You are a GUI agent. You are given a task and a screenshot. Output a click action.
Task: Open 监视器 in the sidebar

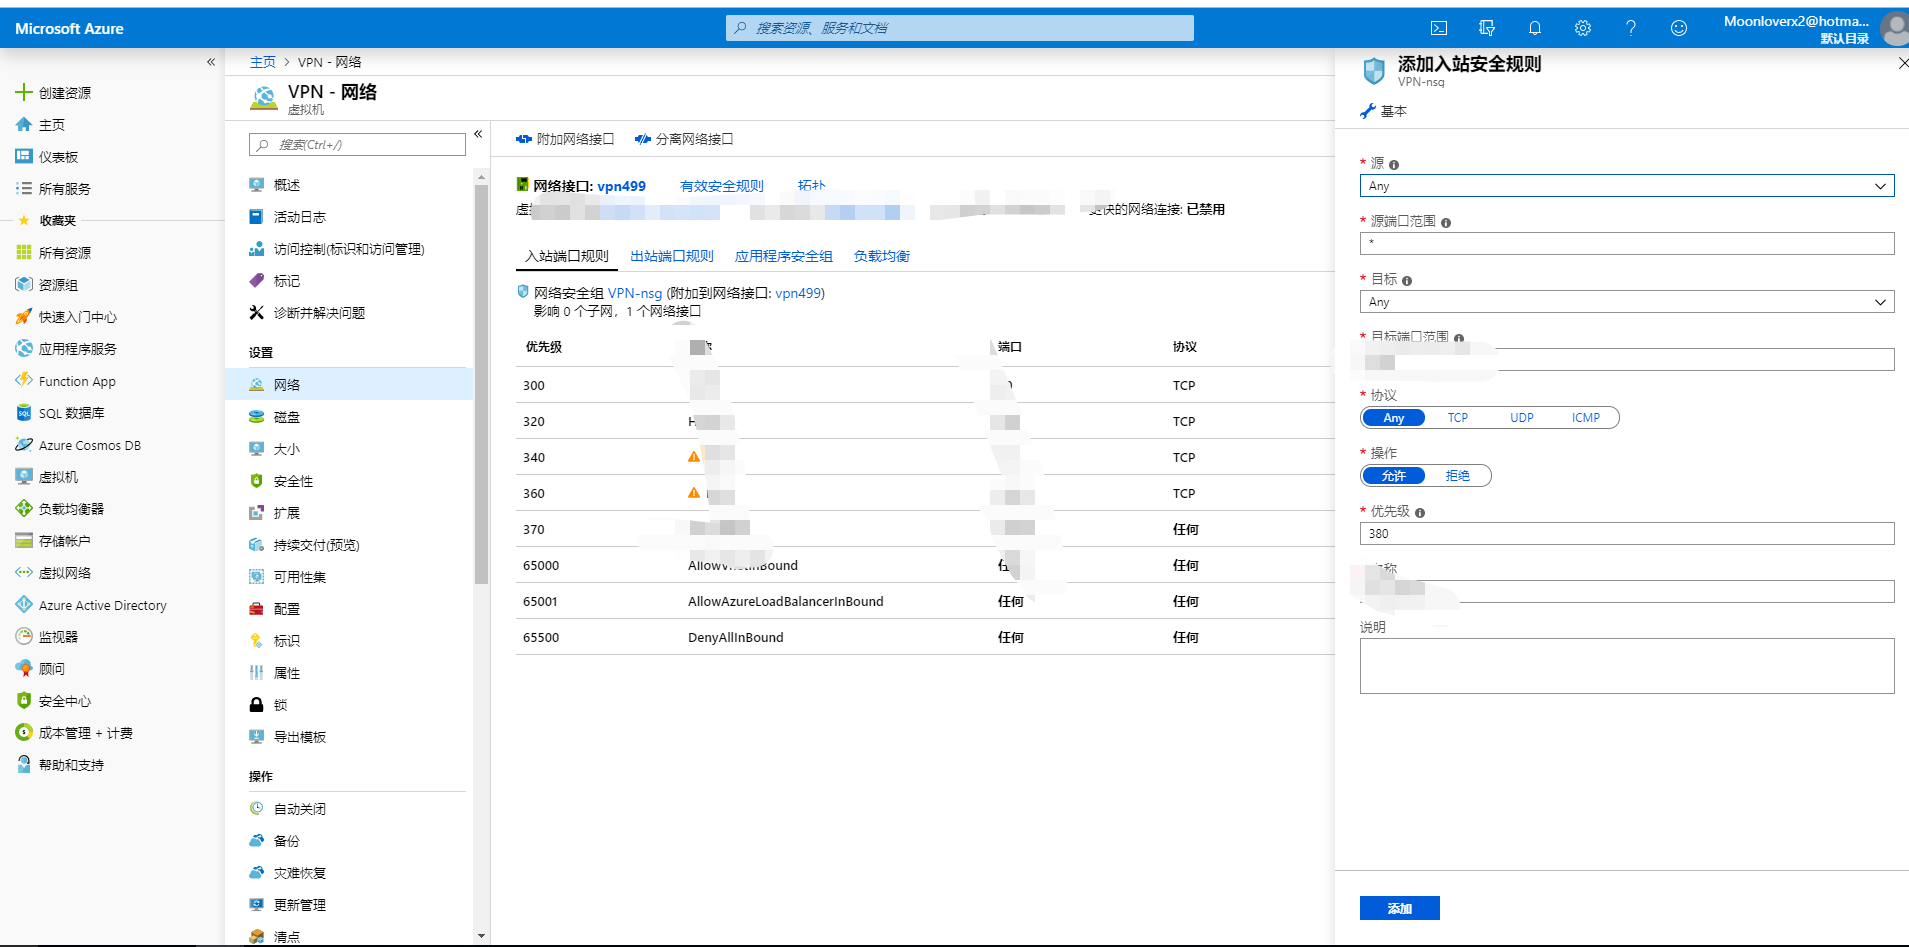[58, 637]
